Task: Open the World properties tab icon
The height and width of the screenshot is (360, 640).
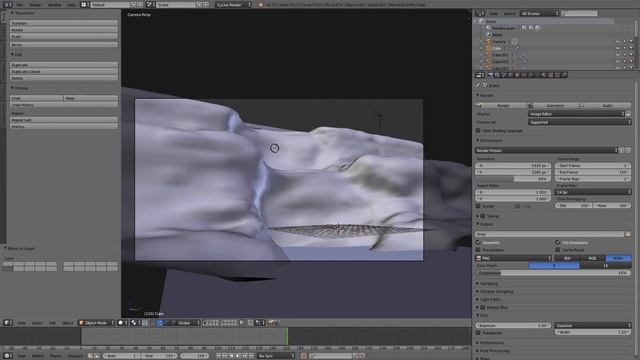Action: [x=511, y=75]
